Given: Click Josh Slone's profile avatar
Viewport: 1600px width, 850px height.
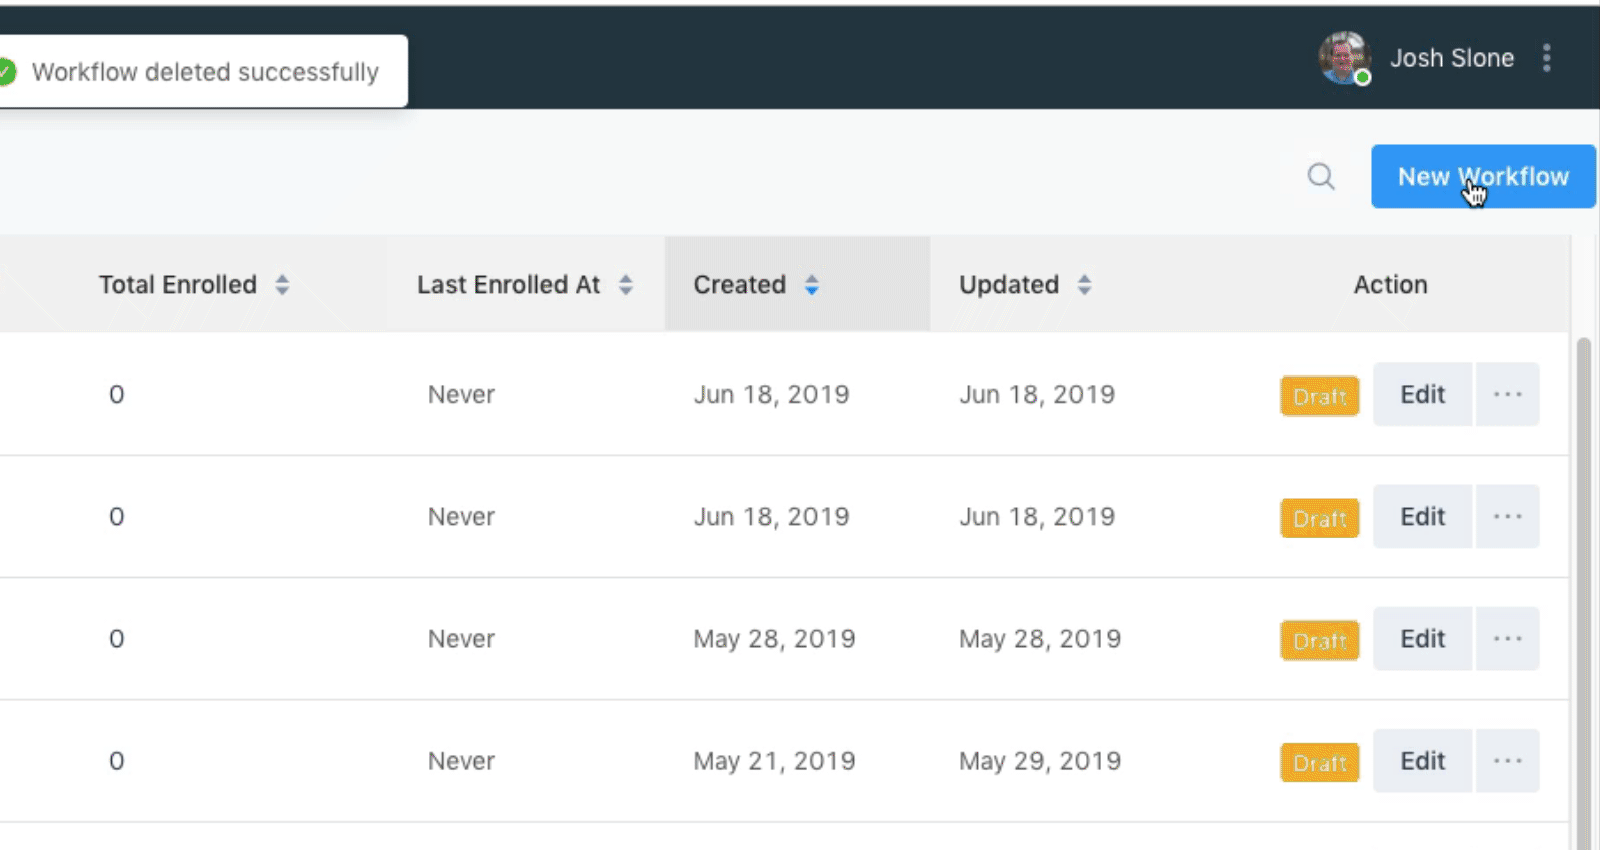Looking at the screenshot, I should pyautogui.click(x=1343, y=58).
